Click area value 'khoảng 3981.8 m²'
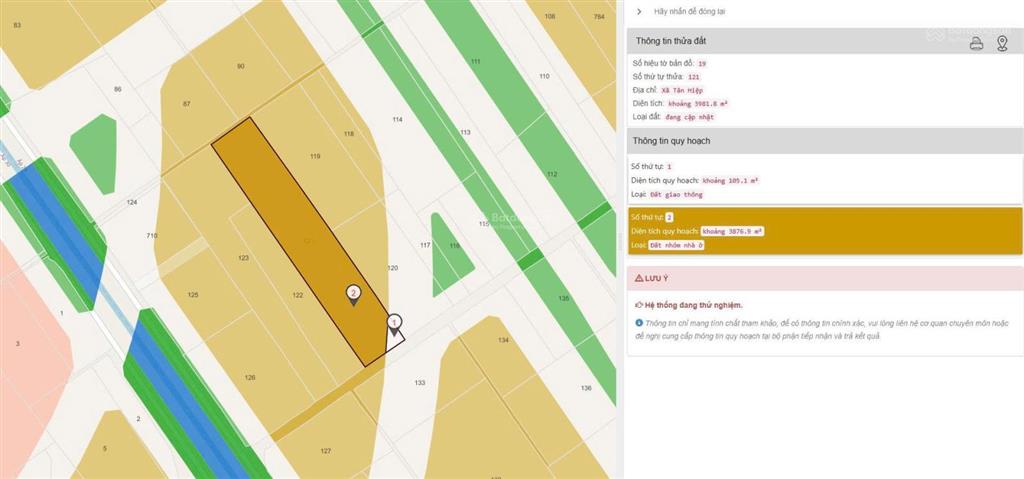Viewport: 1024px width, 479px height. (697, 103)
